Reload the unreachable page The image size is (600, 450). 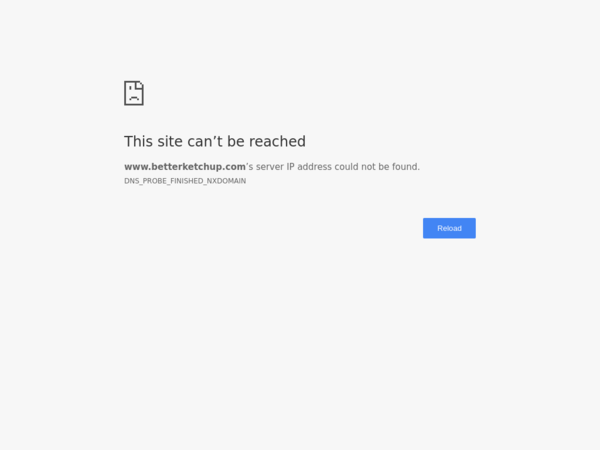point(449,228)
